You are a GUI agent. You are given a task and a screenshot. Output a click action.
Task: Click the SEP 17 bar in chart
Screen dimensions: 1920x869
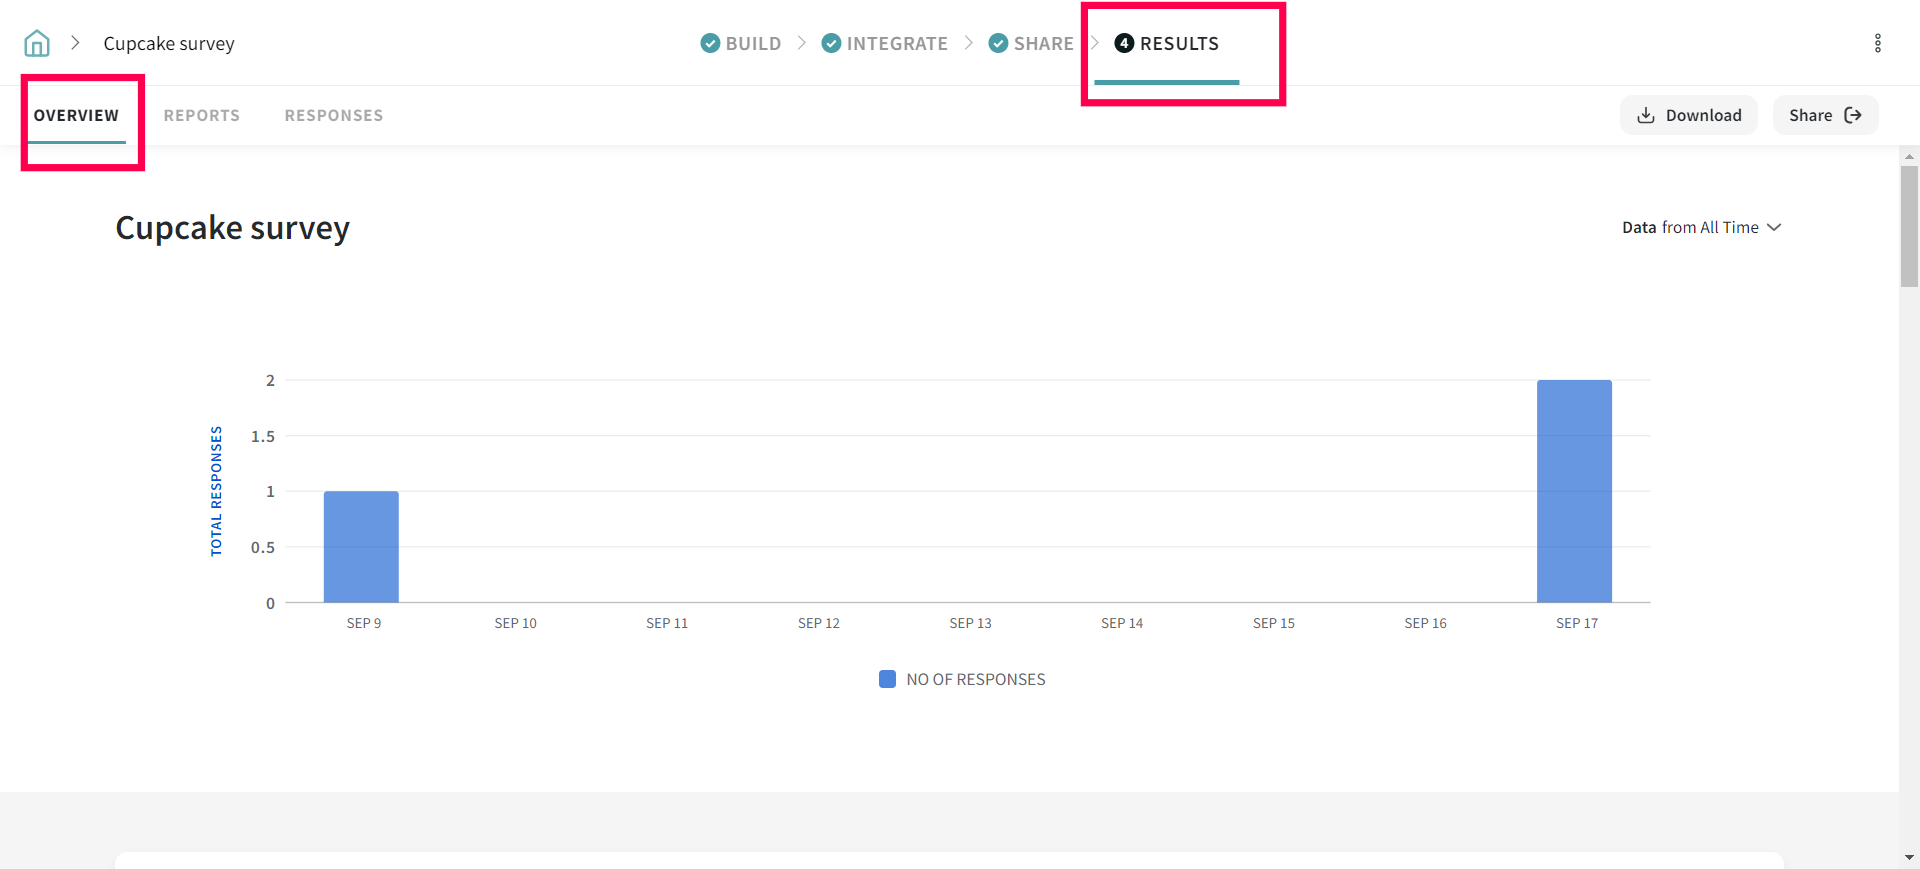coord(1574,491)
